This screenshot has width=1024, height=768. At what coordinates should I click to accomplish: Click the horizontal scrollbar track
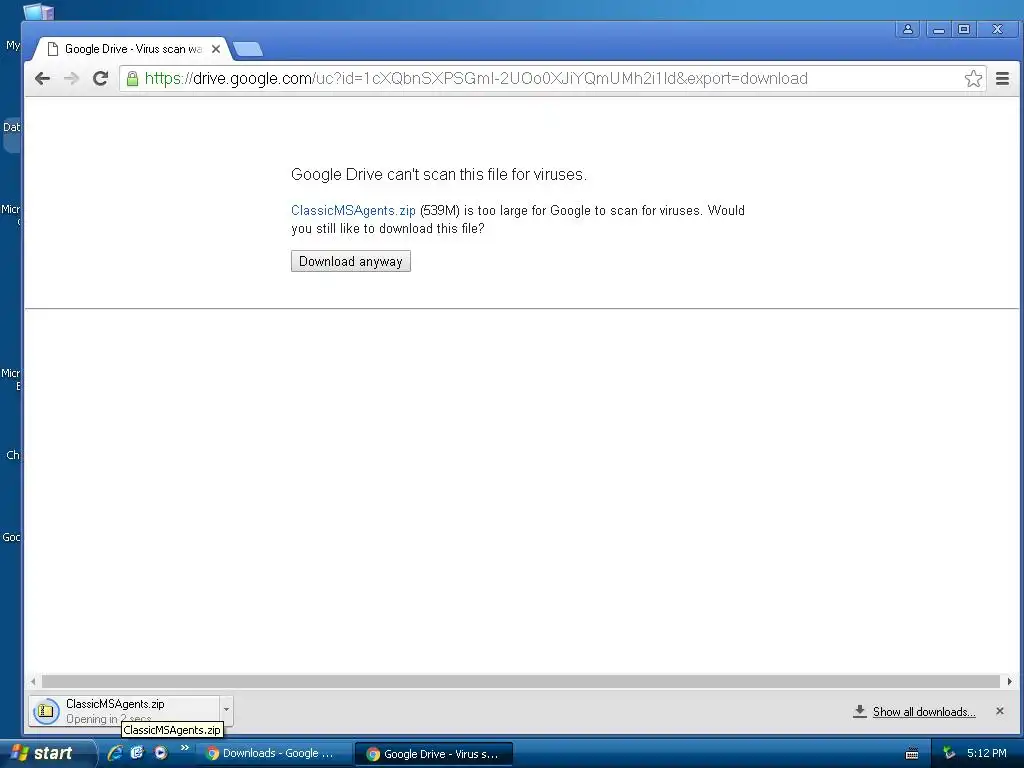click(520, 681)
